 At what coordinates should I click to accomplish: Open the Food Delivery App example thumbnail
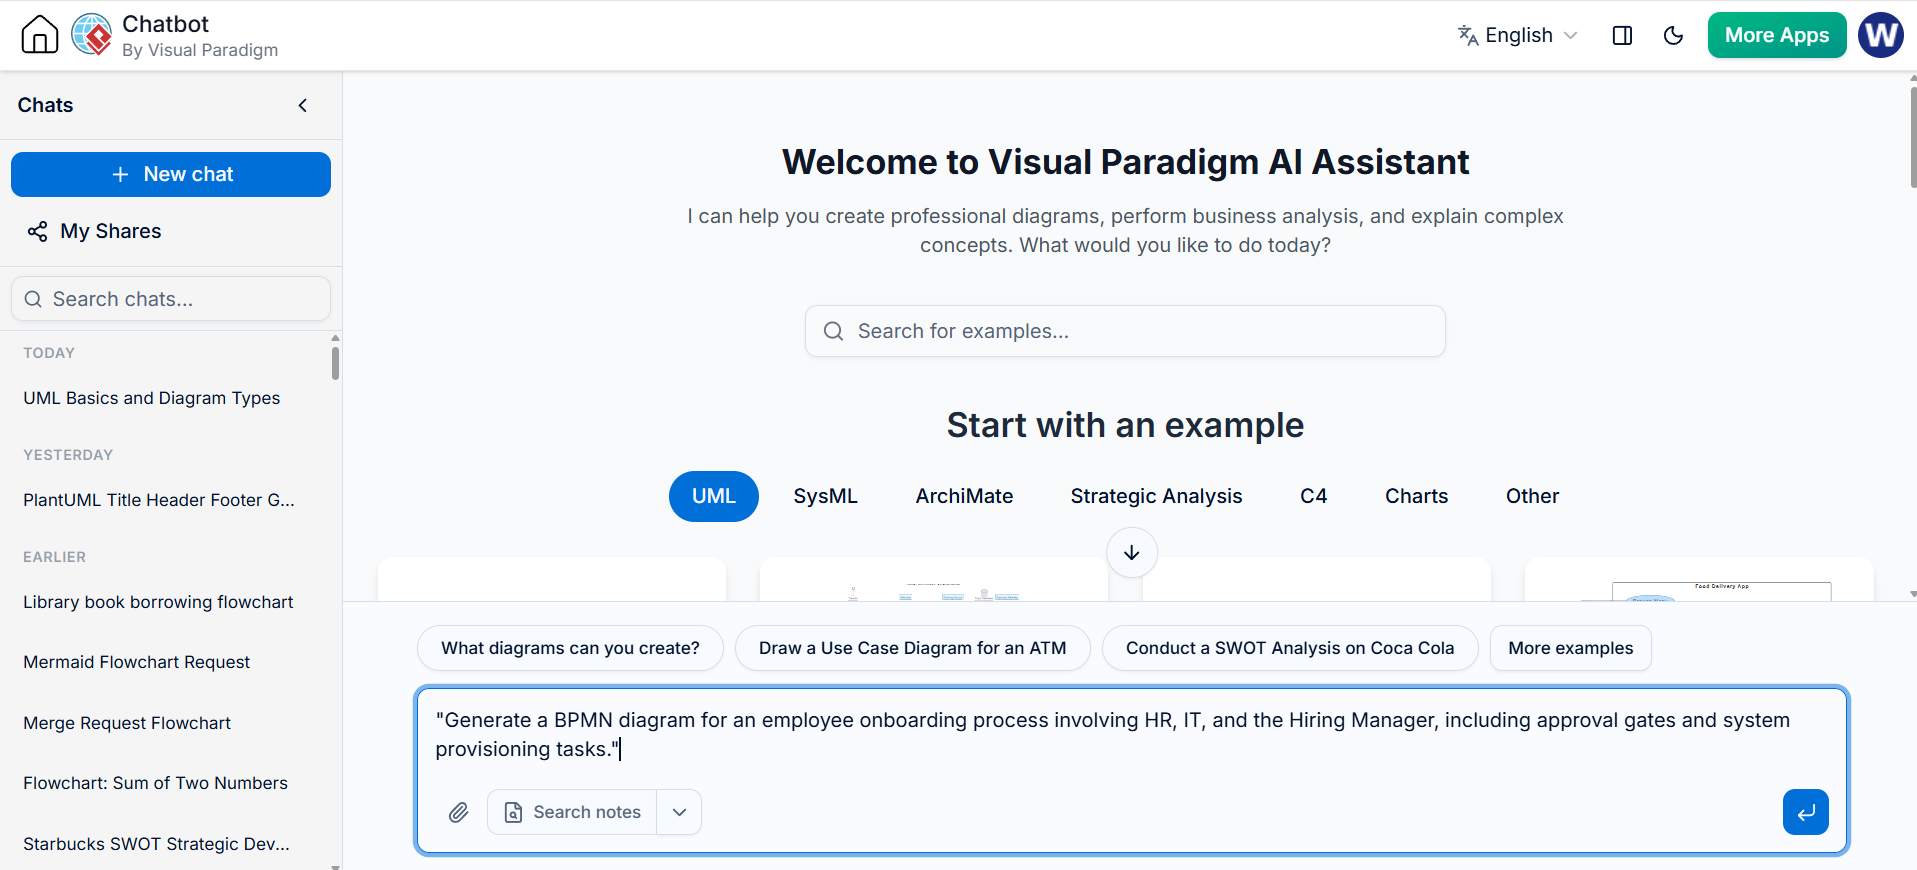[1698, 580]
